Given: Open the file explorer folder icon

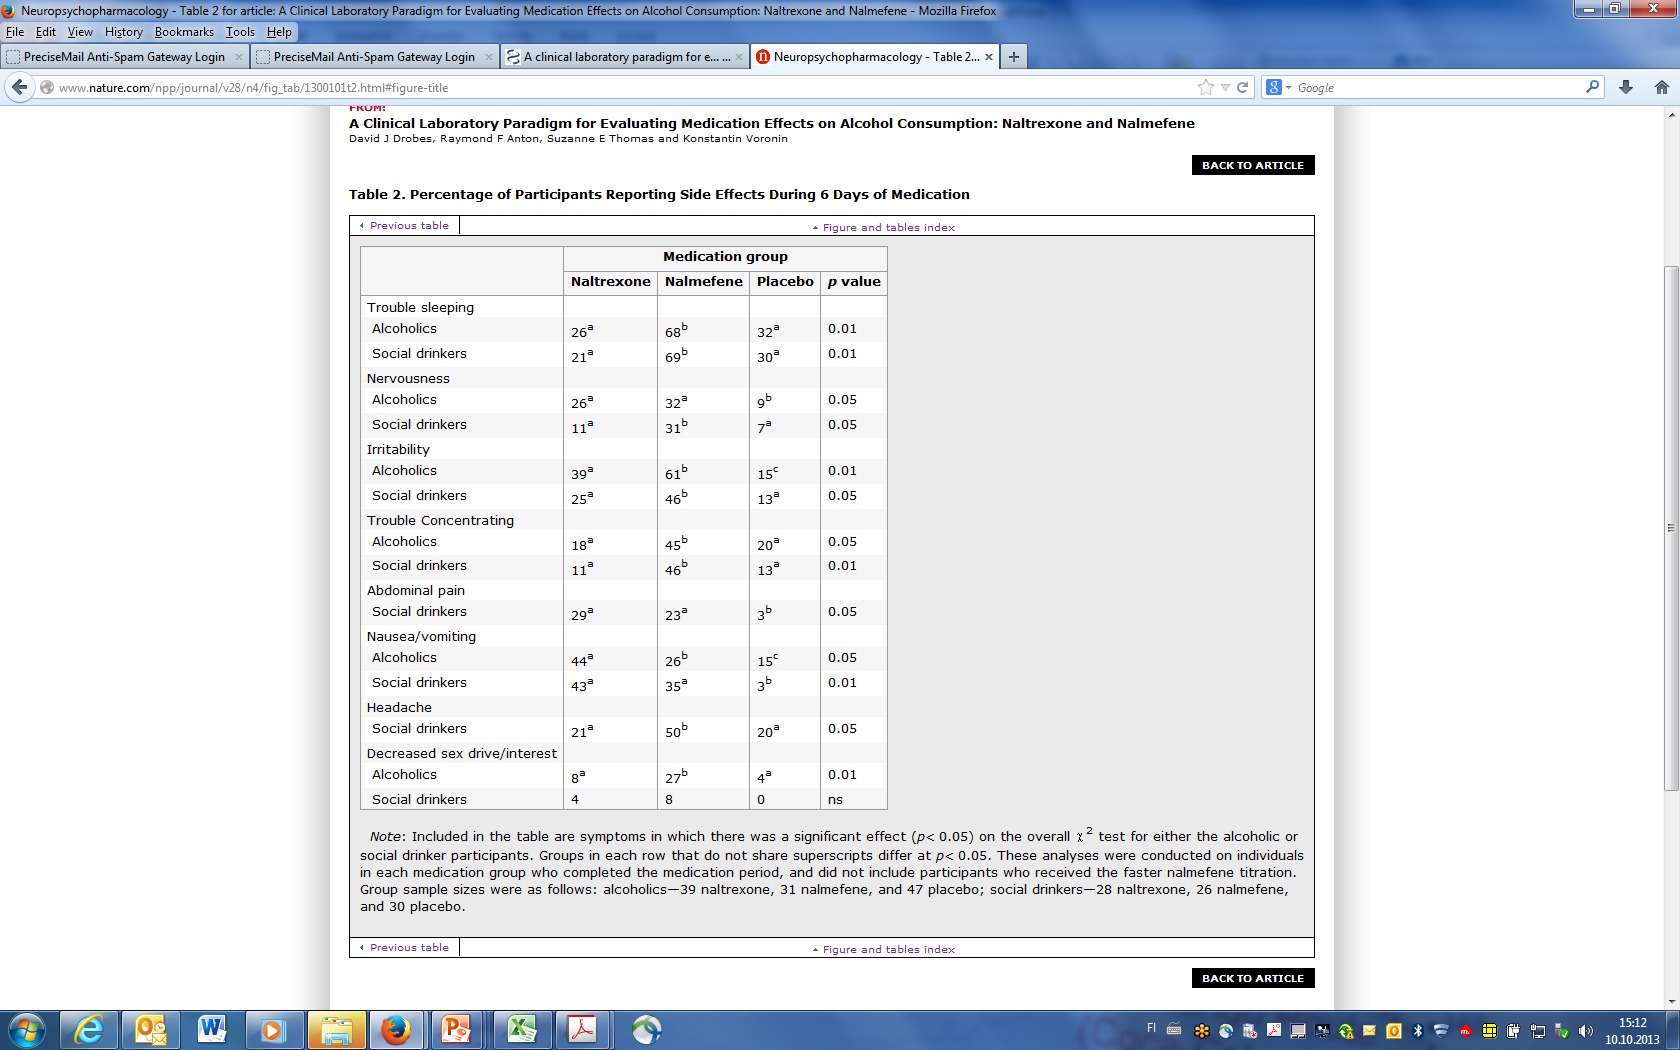Looking at the screenshot, I should [x=336, y=1030].
